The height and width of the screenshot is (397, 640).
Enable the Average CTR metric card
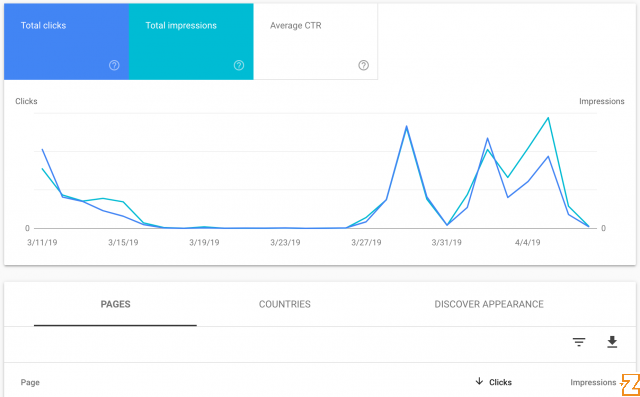316,42
